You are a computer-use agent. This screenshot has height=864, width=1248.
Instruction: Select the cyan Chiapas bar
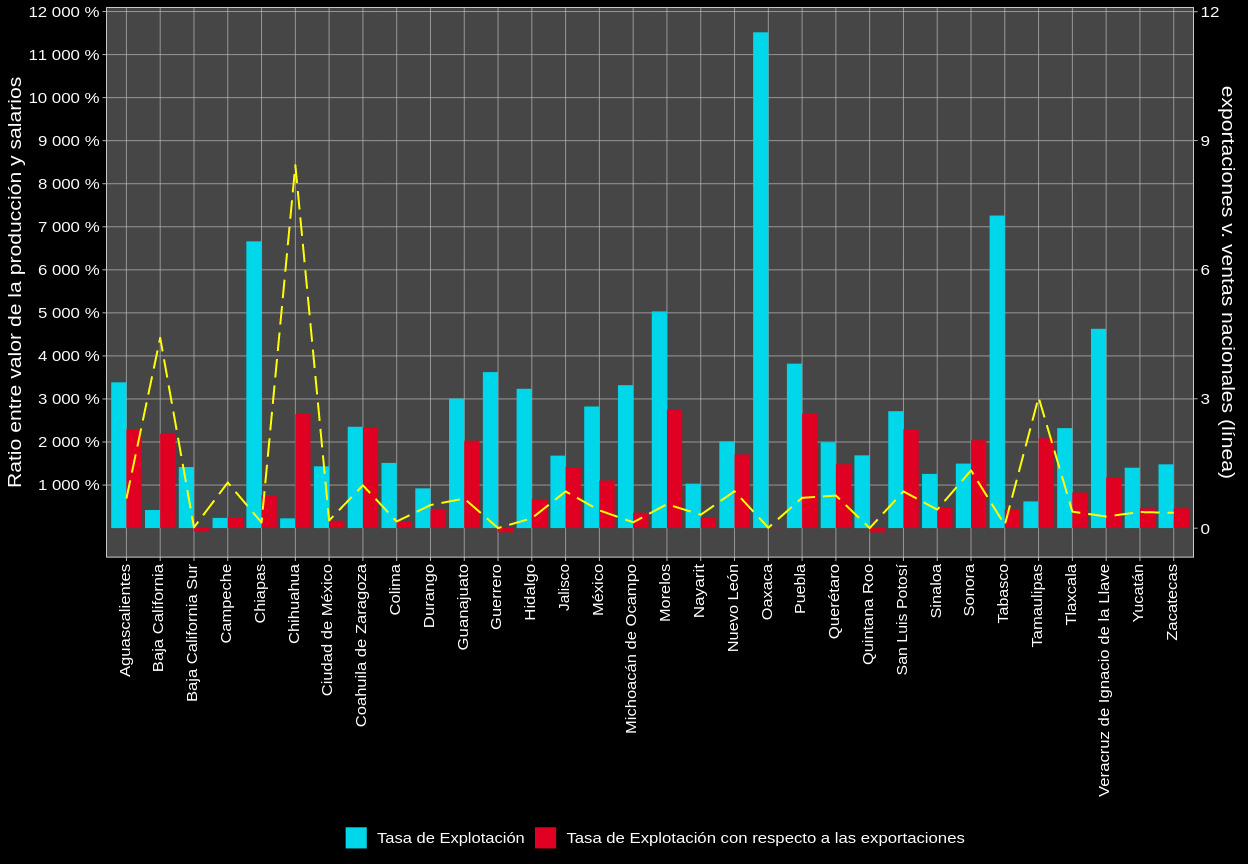click(x=254, y=384)
